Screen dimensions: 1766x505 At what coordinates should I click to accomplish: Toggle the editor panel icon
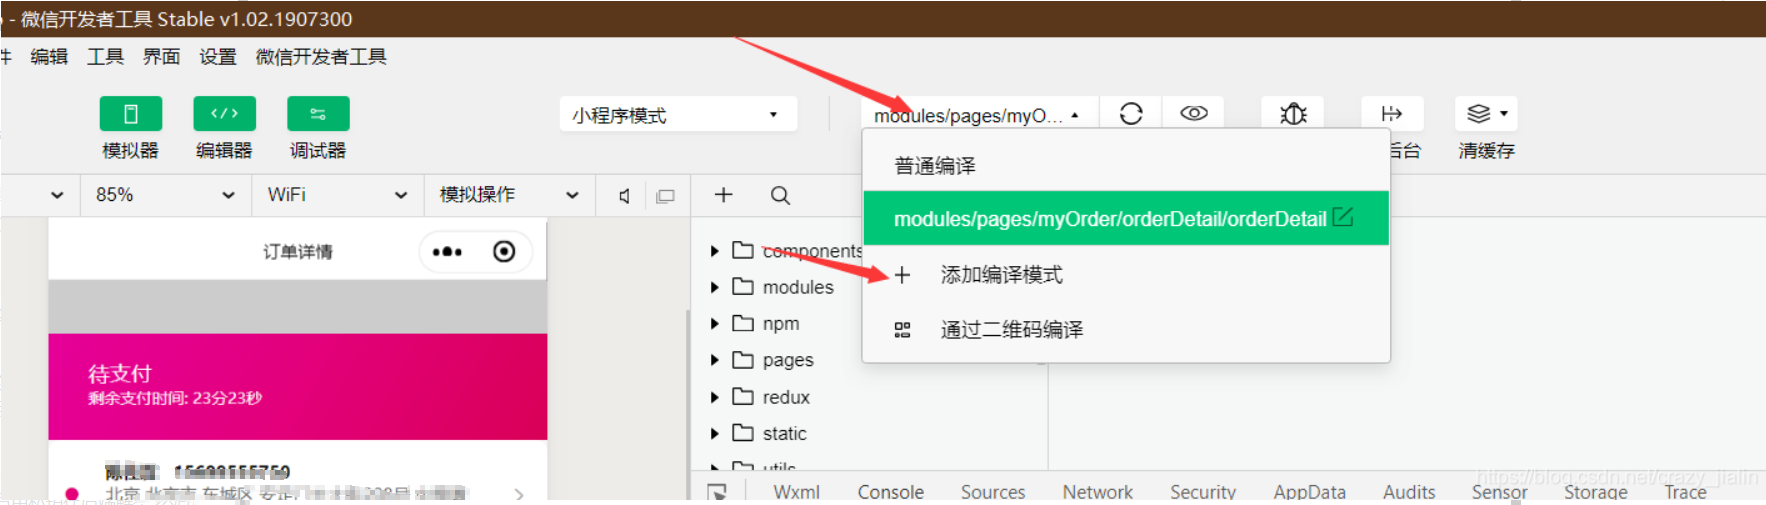[224, 114]
